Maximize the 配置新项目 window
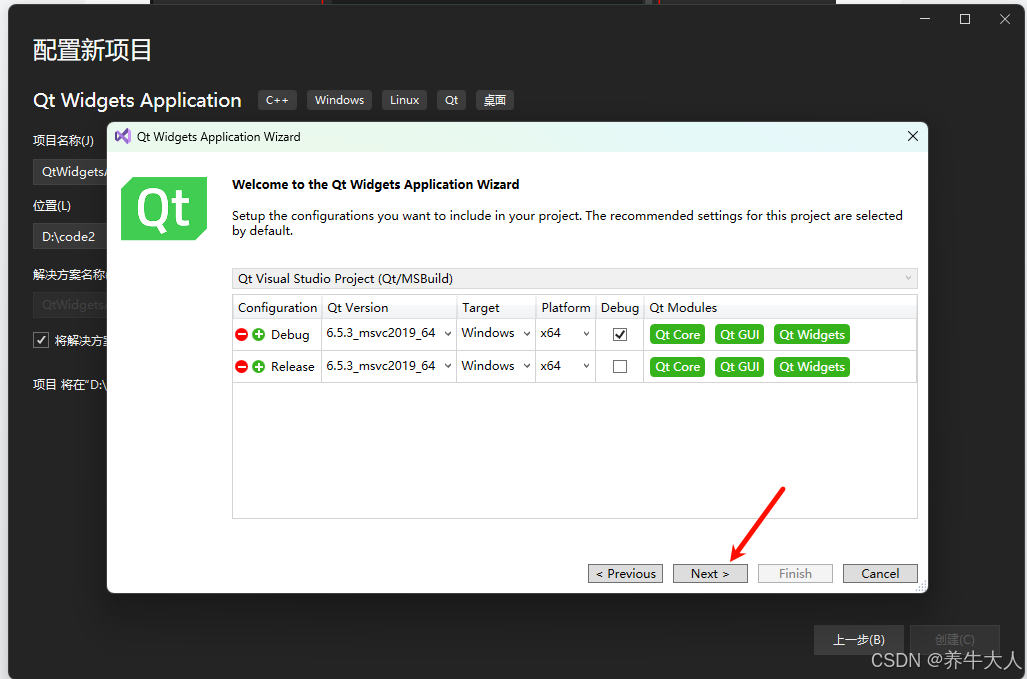Image resolution: width=1027 pixels, height=679 pixels. (965, 19)
